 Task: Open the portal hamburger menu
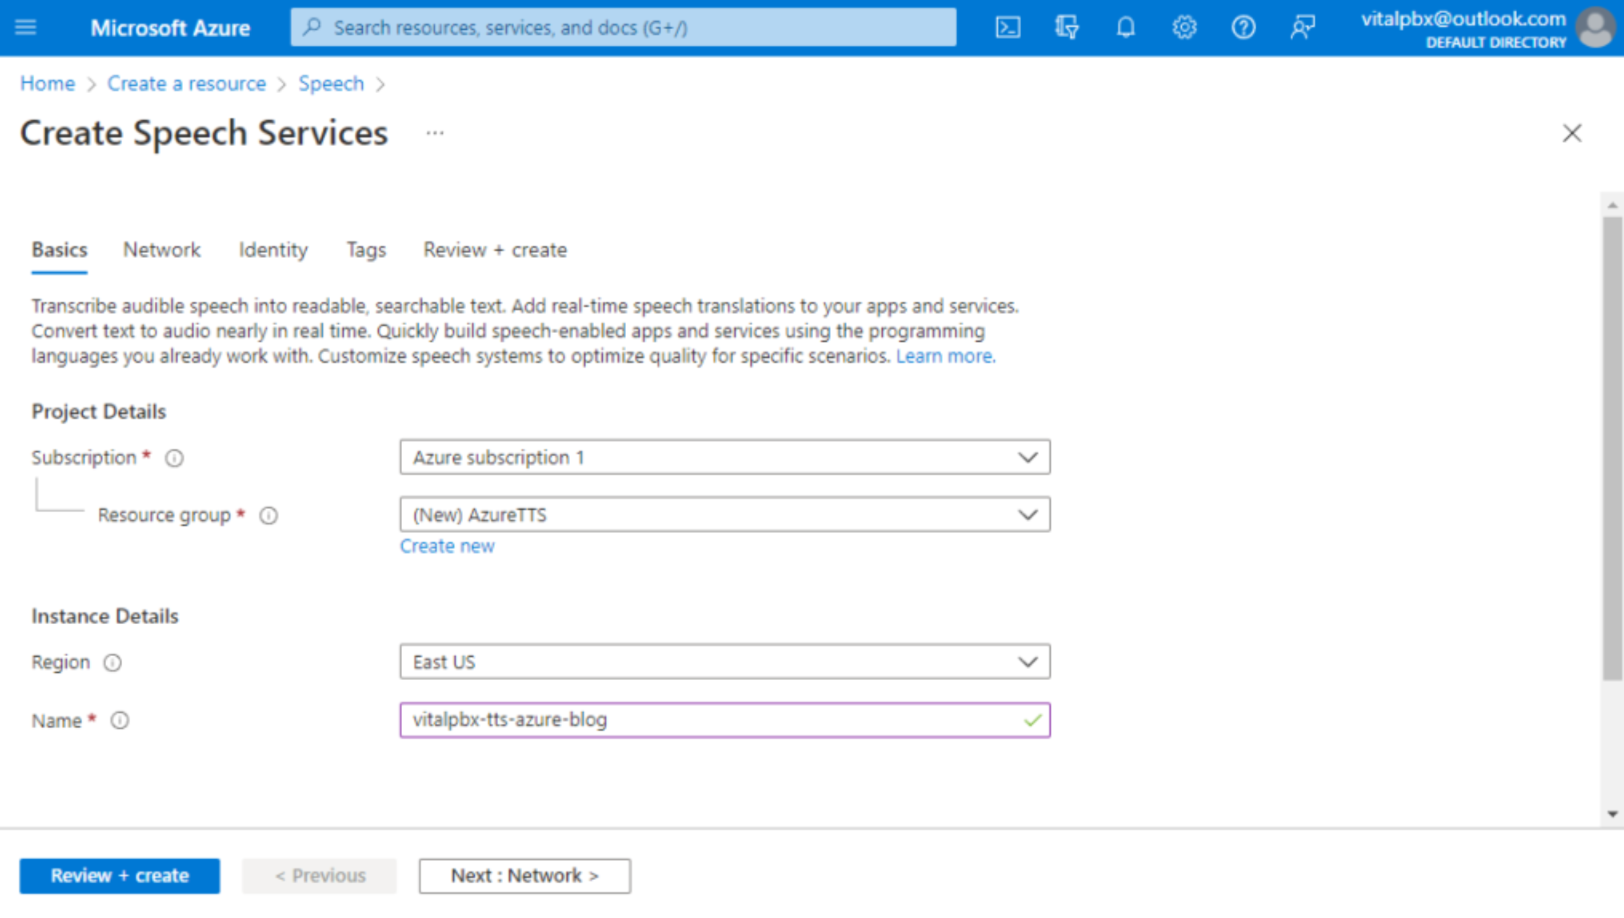25,27
